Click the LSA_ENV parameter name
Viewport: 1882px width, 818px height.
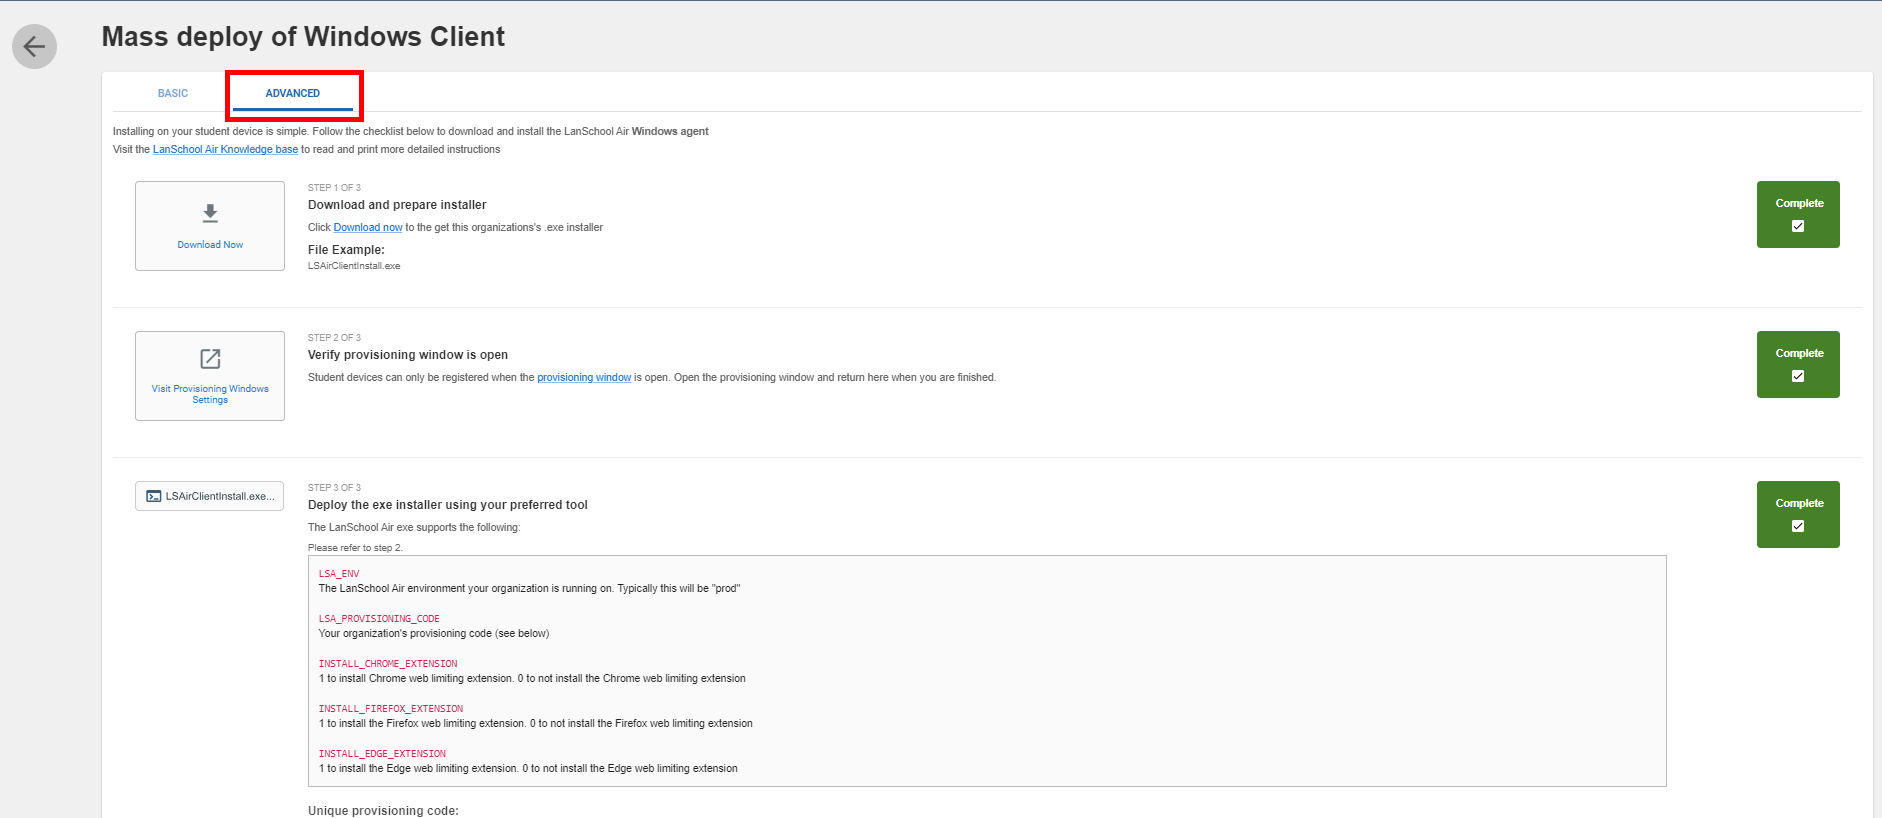point(339,574)
